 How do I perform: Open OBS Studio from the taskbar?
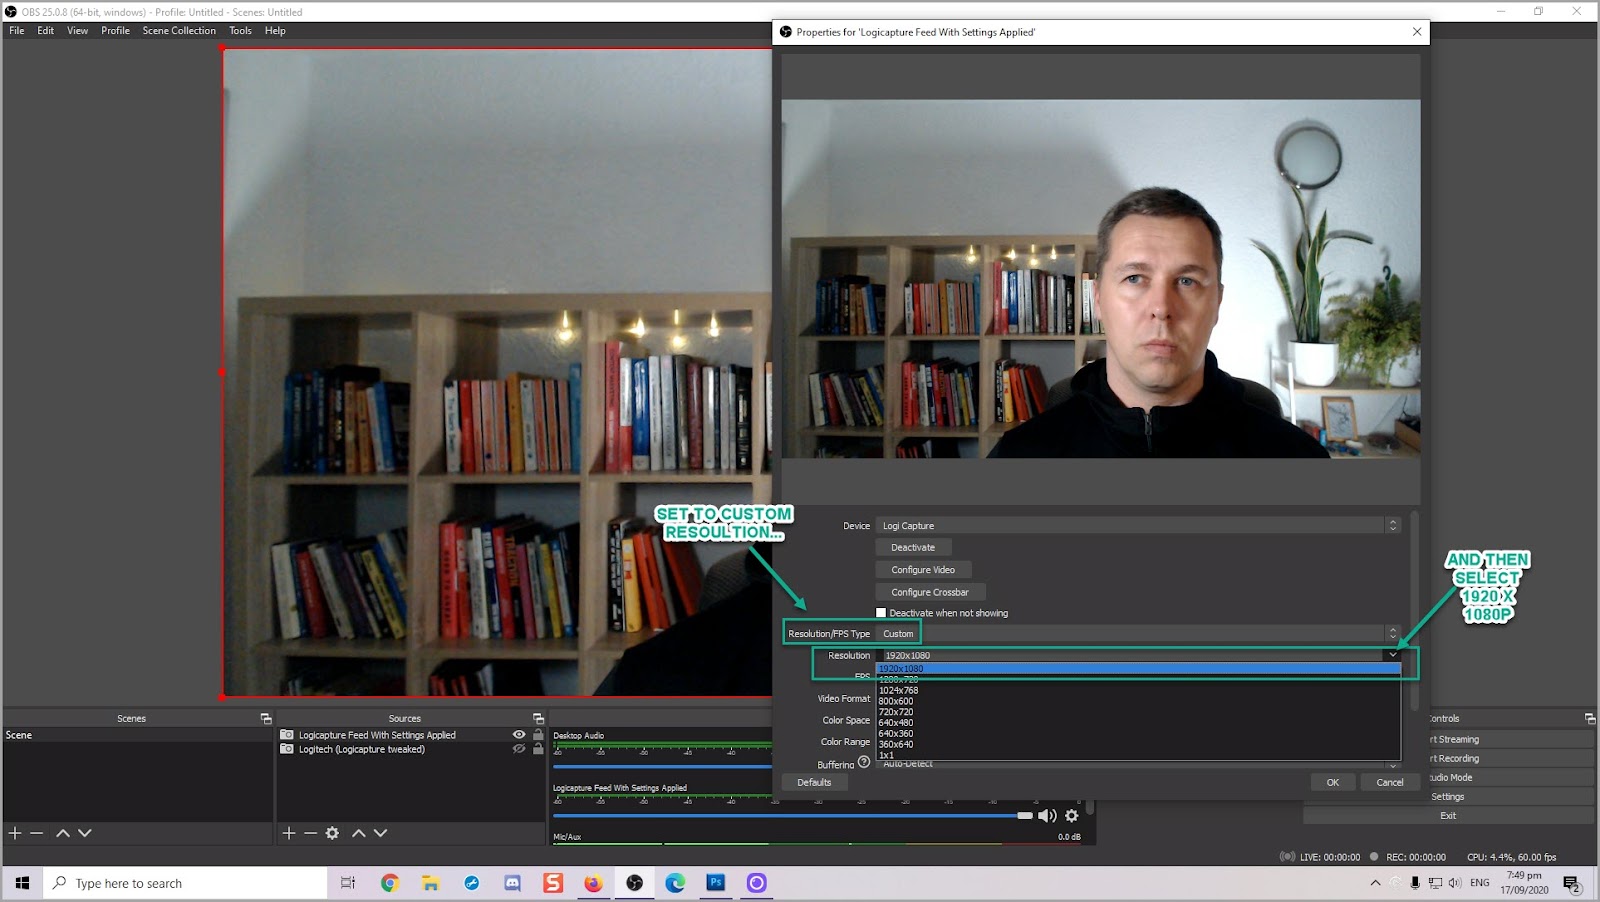pyautogui.click(x=635, y=883)
